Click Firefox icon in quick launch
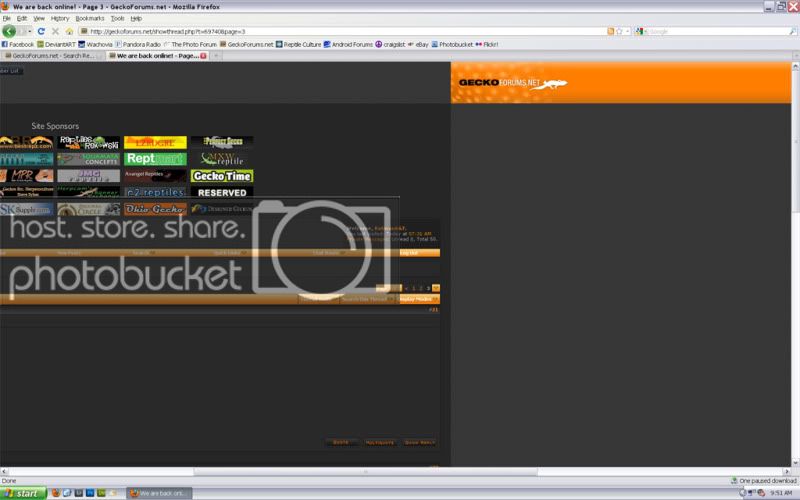The width and height of the screenshot is (800, 500). pos(56,493)
